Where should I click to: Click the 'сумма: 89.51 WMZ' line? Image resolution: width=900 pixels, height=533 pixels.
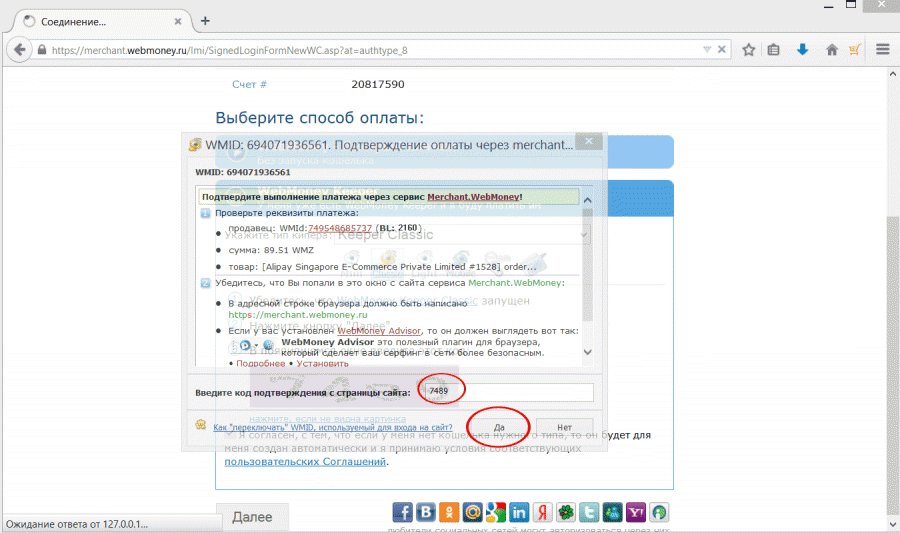tap(271, 250)
